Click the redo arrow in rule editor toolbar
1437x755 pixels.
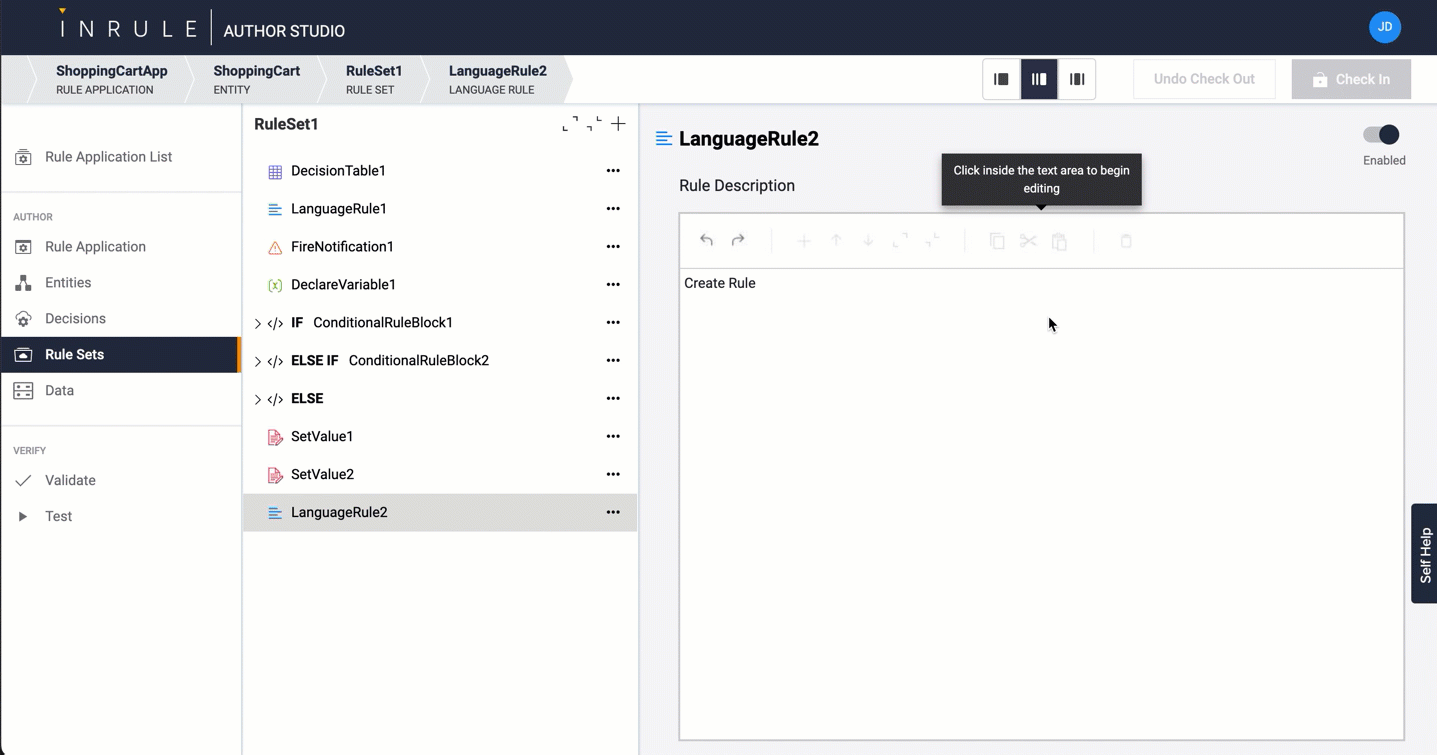738,240
